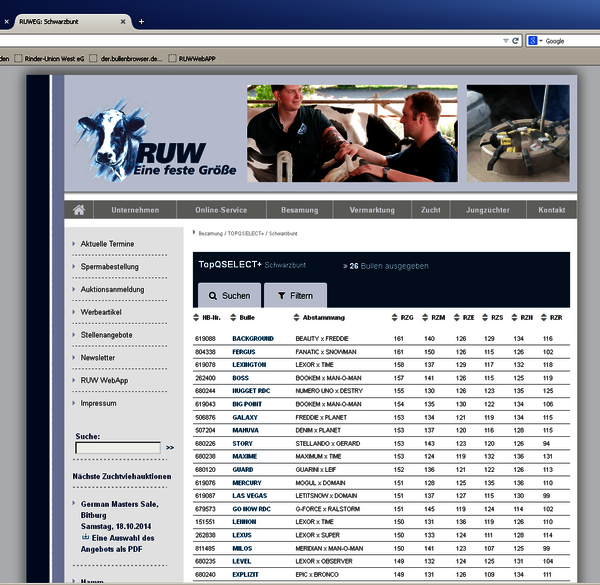Click the RUW cow logo
The image size is (600, 585).
155,140
